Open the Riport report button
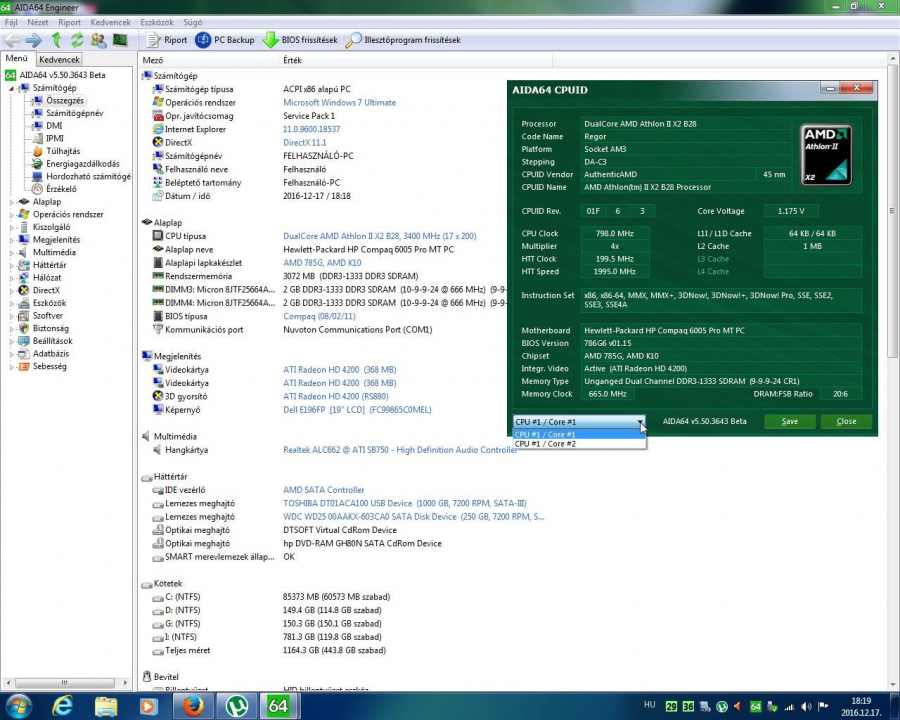Viewport: 900px width, 720px height. coord(167,40)
